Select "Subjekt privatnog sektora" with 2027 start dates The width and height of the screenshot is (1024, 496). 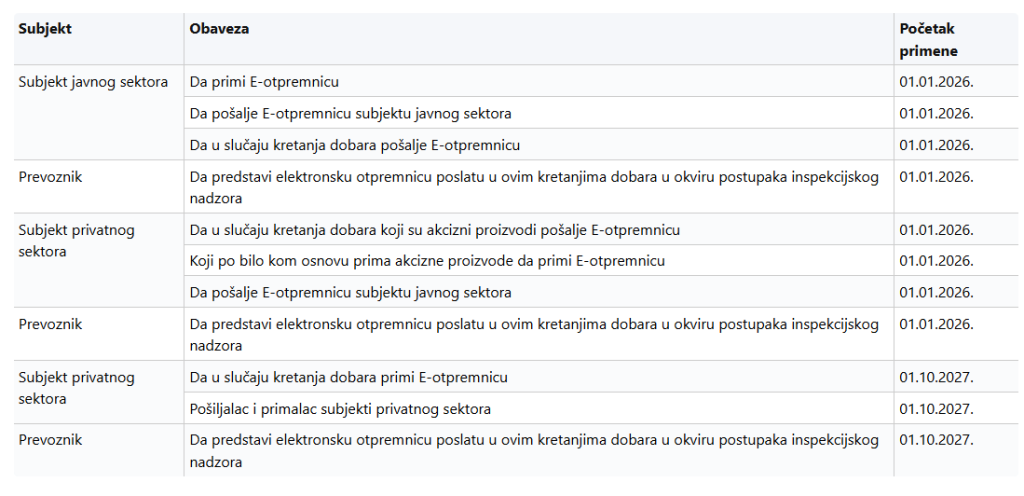pyautogui.click(x=76, y=388)
